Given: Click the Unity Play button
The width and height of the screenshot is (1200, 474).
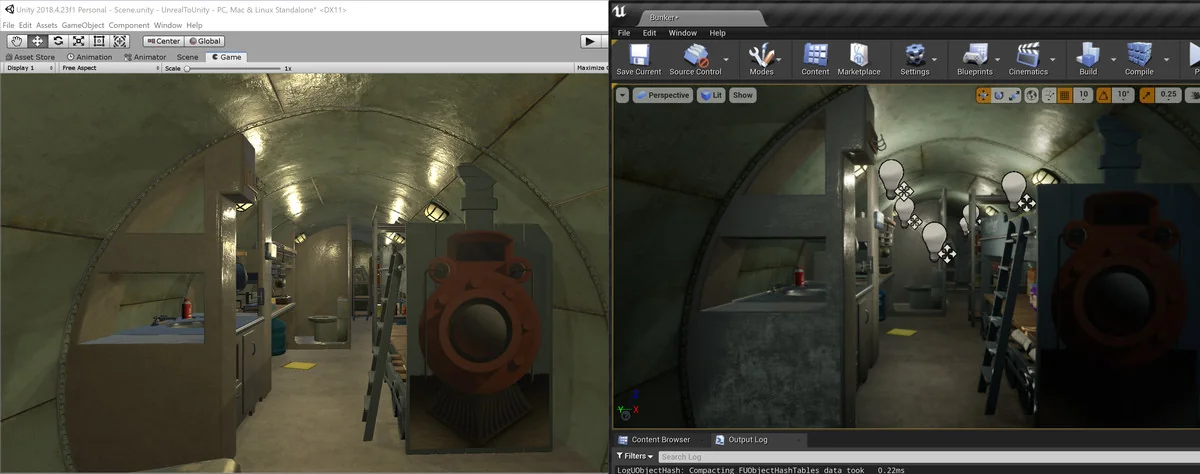Looking at the screenshot, I should click(x=590, y=41).
